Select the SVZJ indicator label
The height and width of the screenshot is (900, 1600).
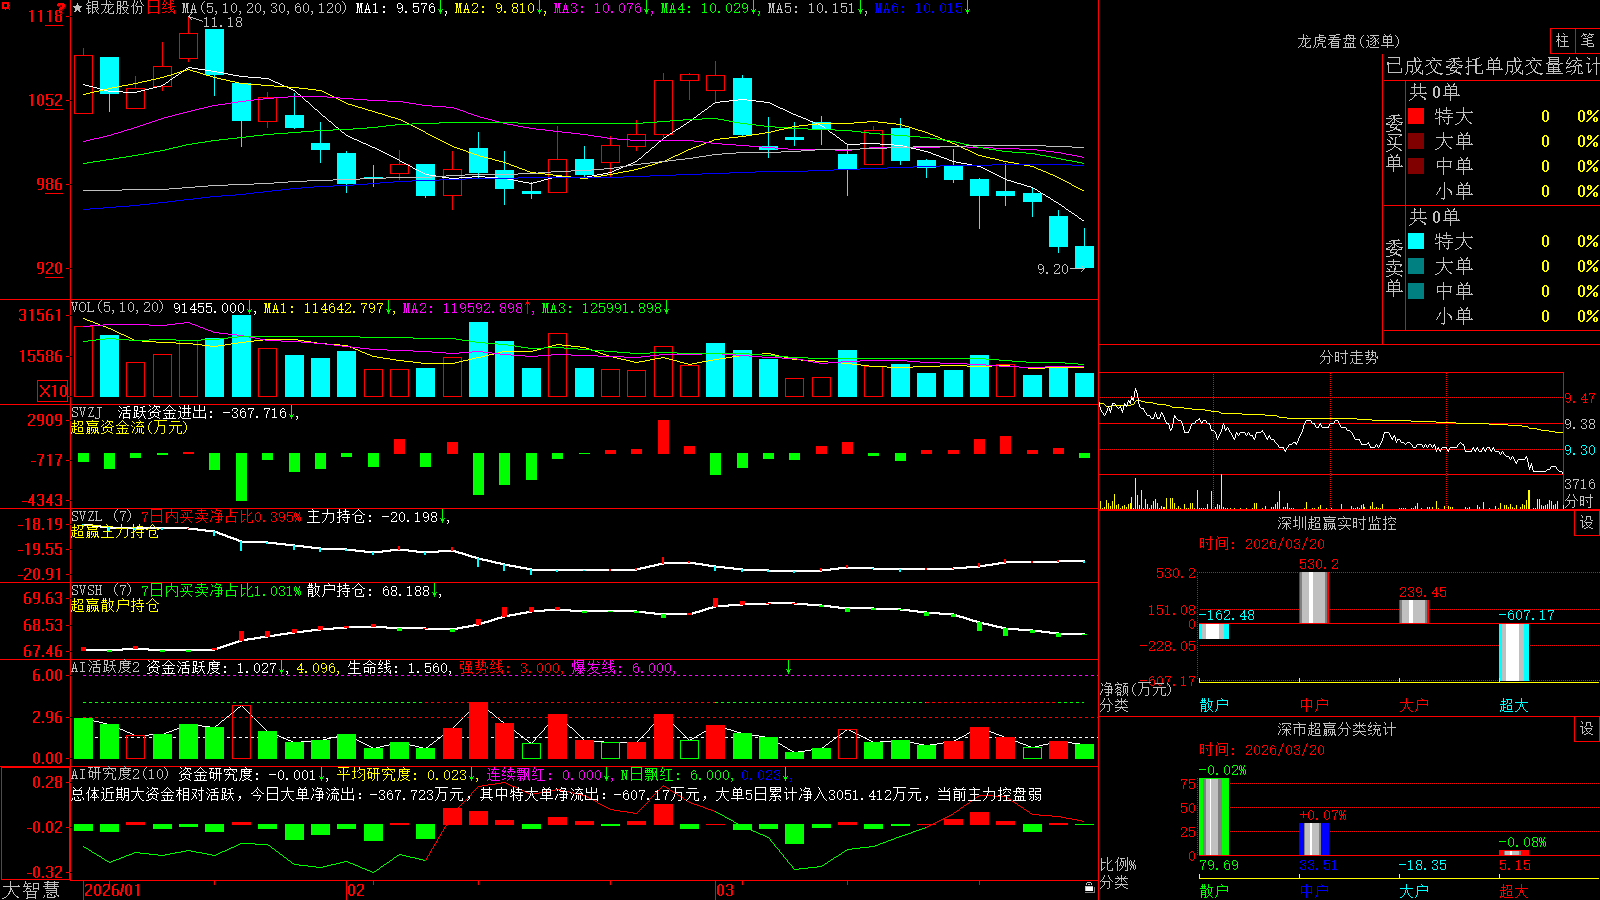point(86,412)
